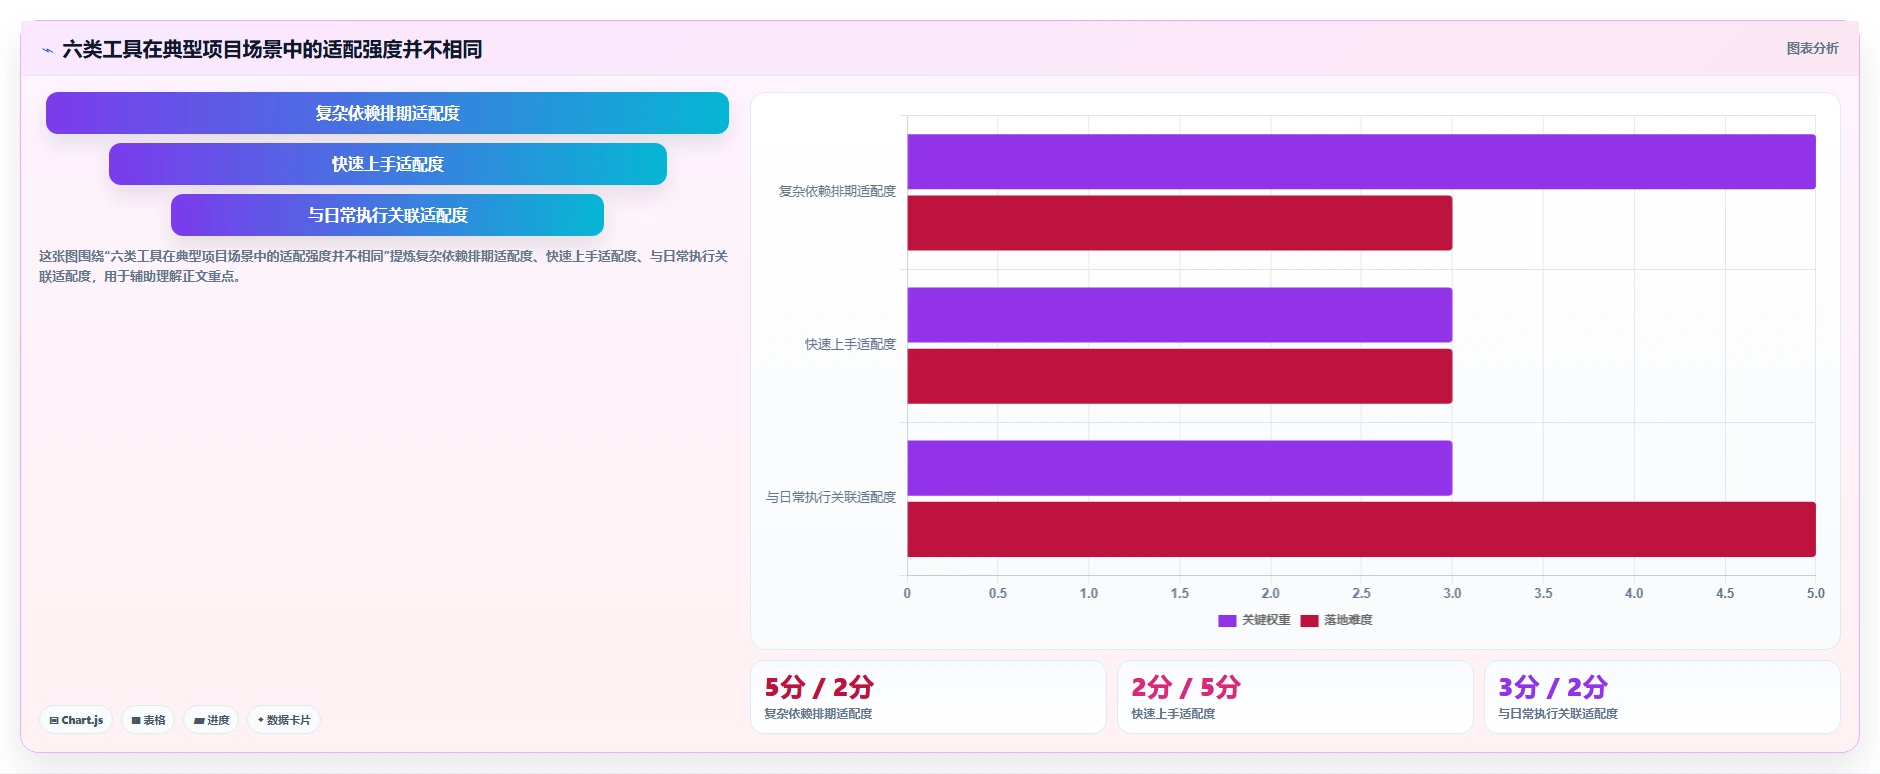Screen dimensions: 1880x774
Task: Click the 图表分析 label in header
Action: point(1812,48)
